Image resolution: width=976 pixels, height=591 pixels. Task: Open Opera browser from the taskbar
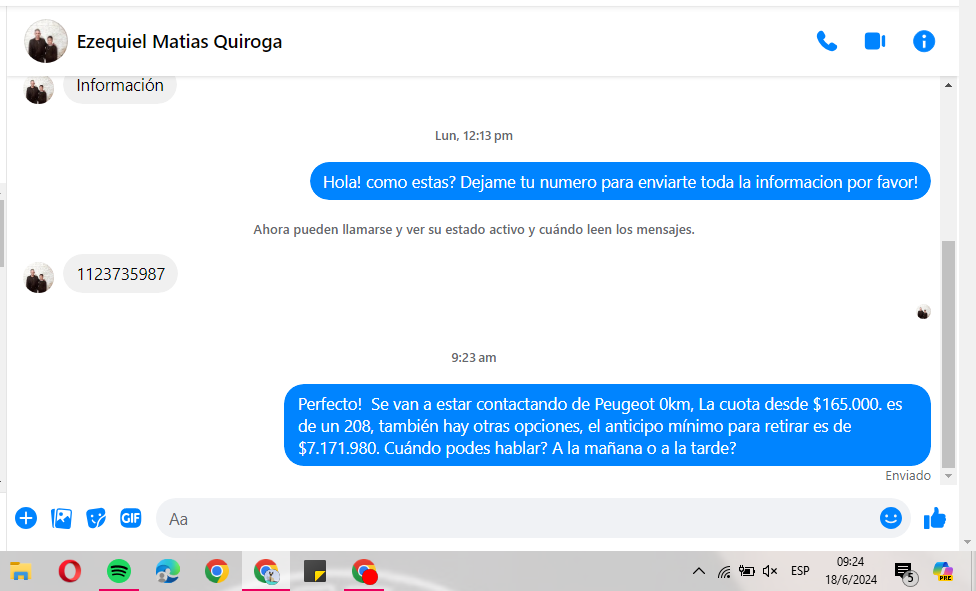(x=70, y=571)
